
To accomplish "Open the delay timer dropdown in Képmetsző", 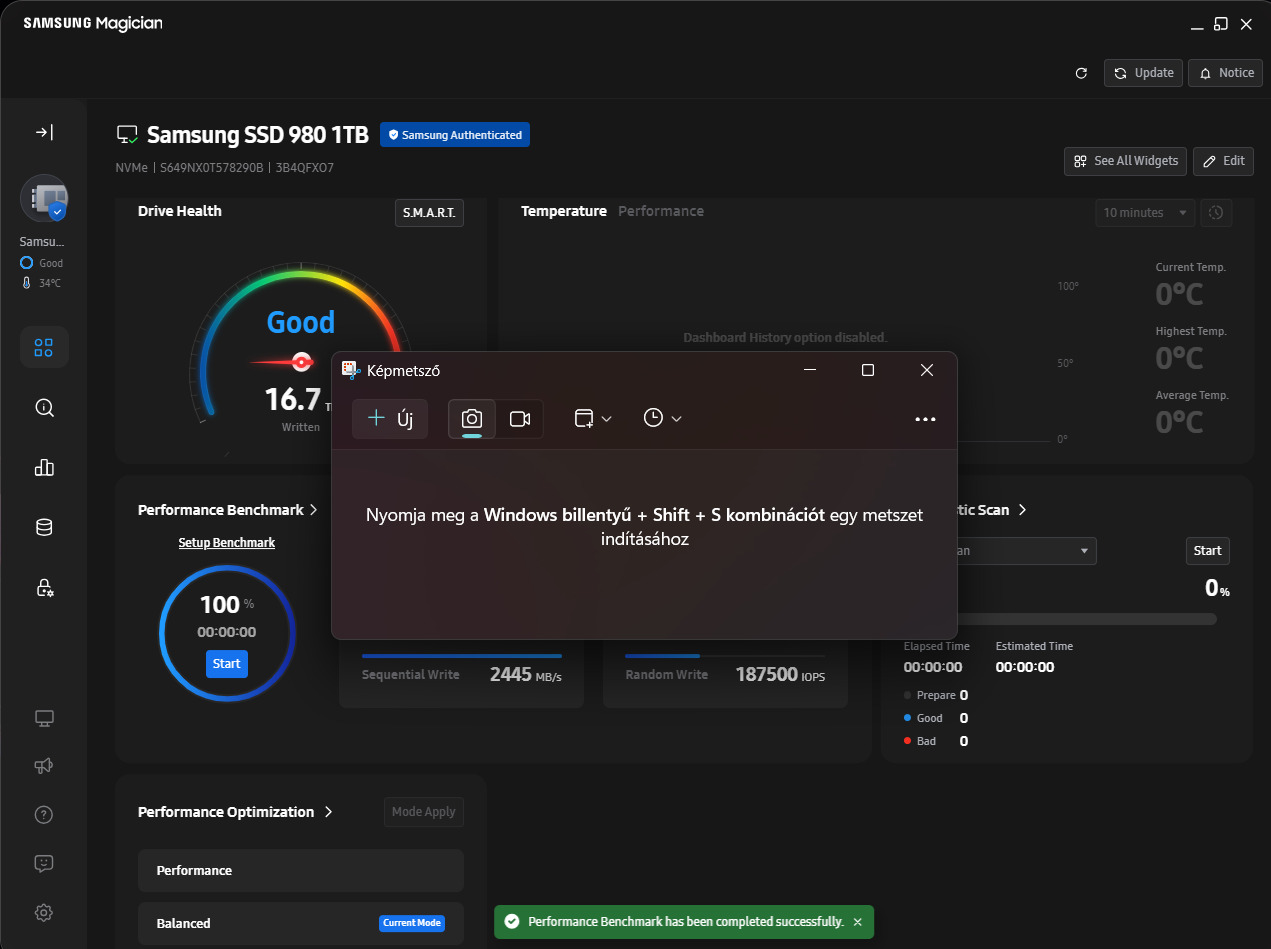I will (662, 419).
